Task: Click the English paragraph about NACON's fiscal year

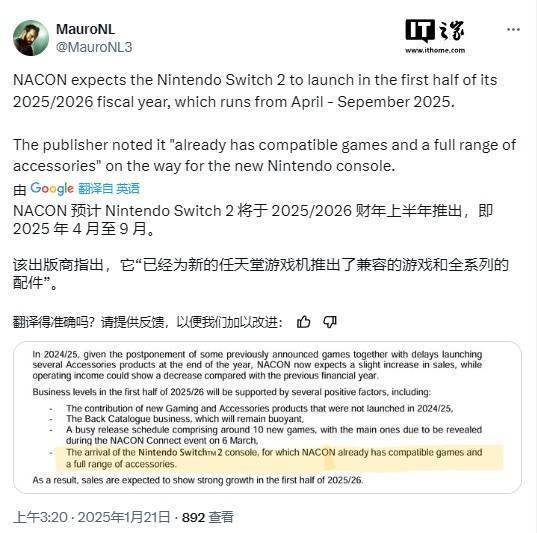Action: [x=255, y=91]
